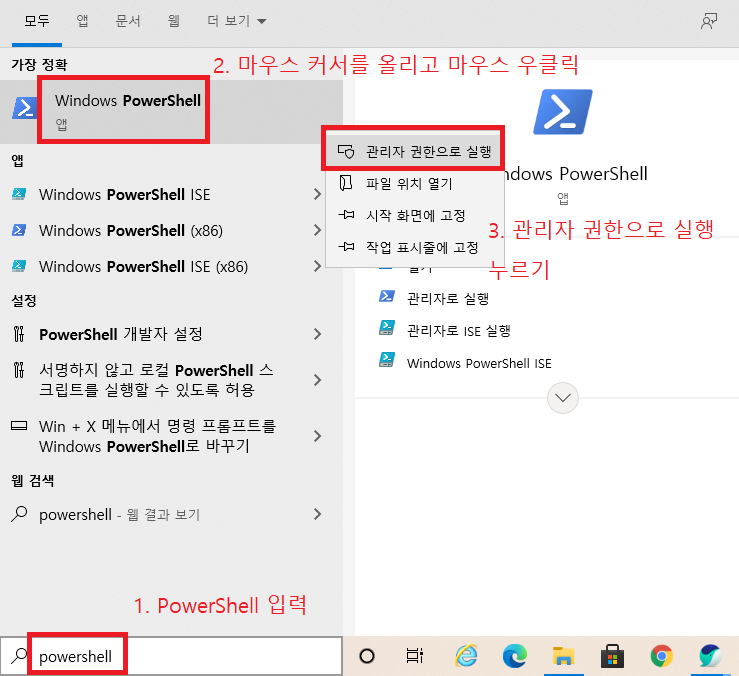Expand arrow for Windows PowerShell ISE

[318, 194]
